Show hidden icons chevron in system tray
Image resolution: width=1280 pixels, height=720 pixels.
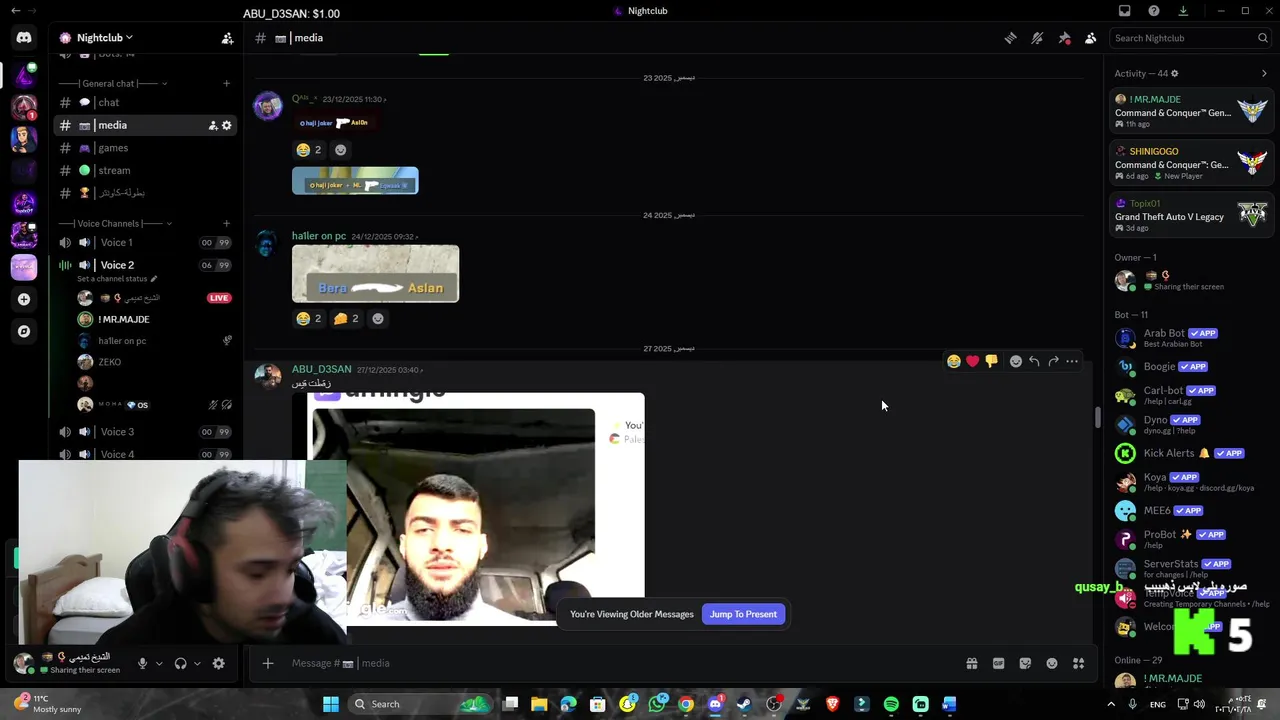[1113, 704]
